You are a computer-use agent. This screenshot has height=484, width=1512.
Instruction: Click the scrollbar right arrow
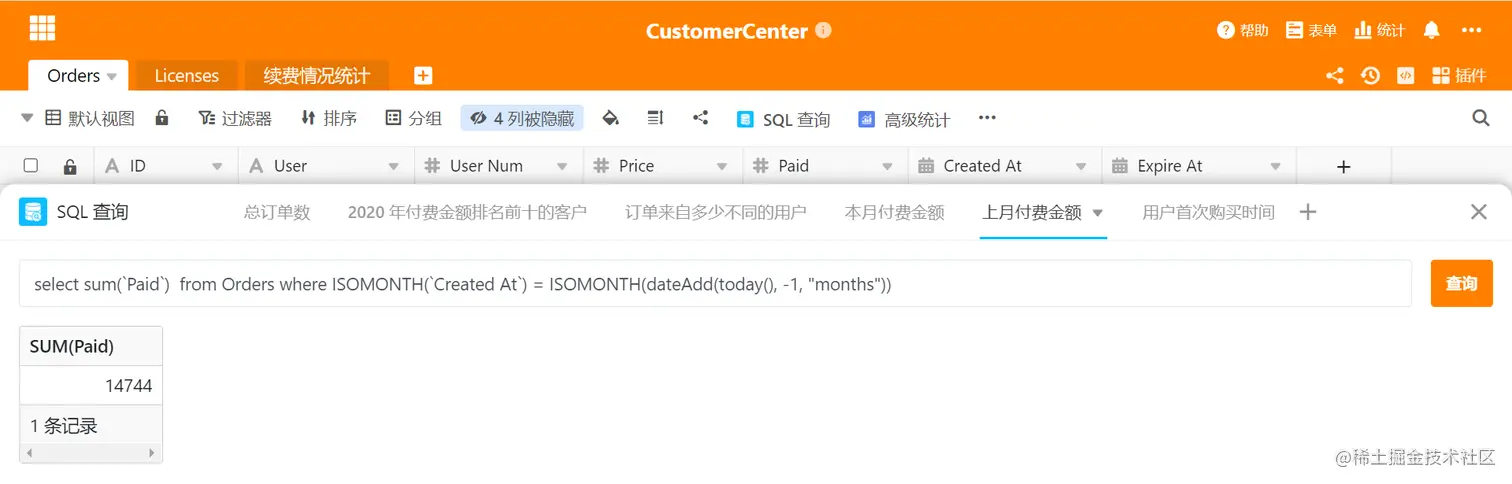153,453
